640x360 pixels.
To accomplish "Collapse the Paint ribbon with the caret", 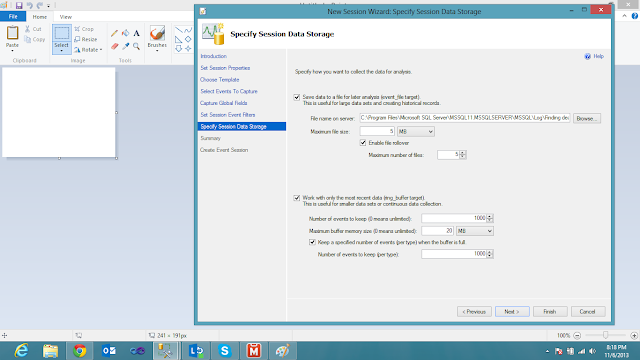I will tap(624, 16).
